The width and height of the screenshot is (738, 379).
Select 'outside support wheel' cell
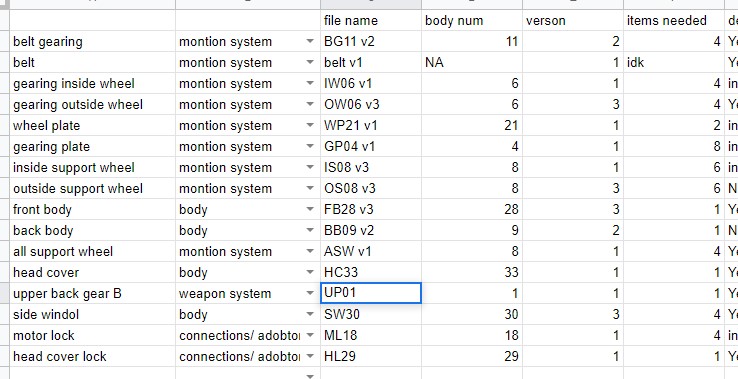tap(93, 188)
